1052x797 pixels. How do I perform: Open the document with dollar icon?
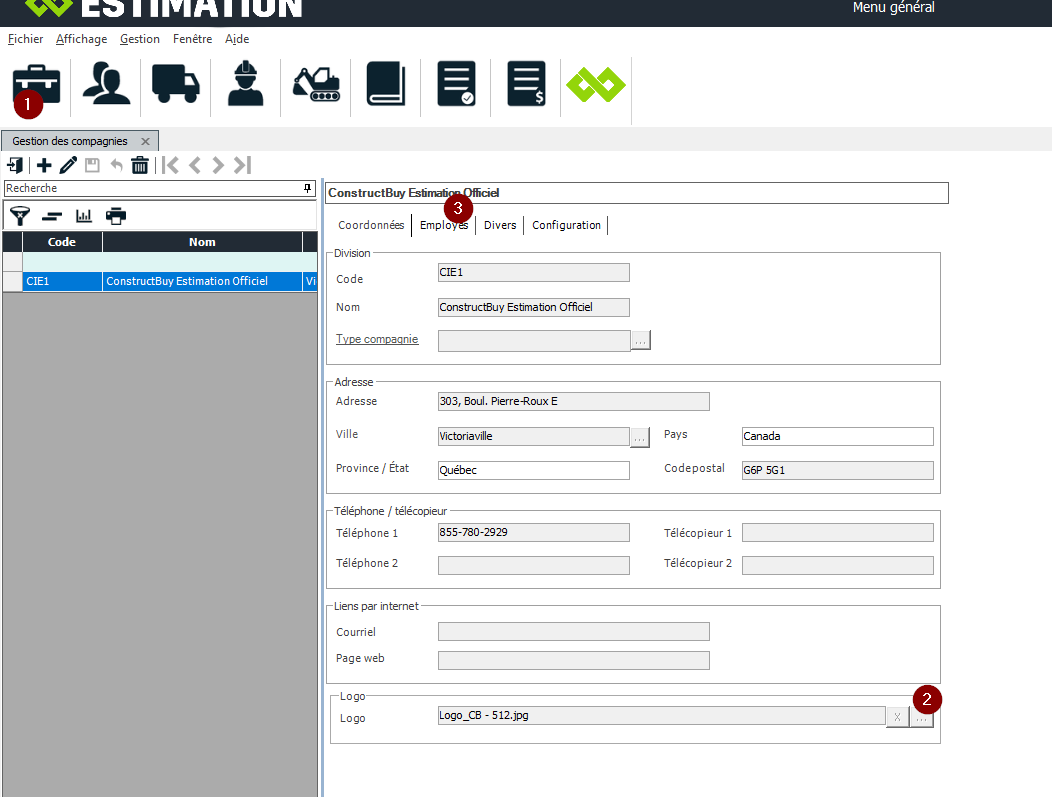click(x=526, y=83)
